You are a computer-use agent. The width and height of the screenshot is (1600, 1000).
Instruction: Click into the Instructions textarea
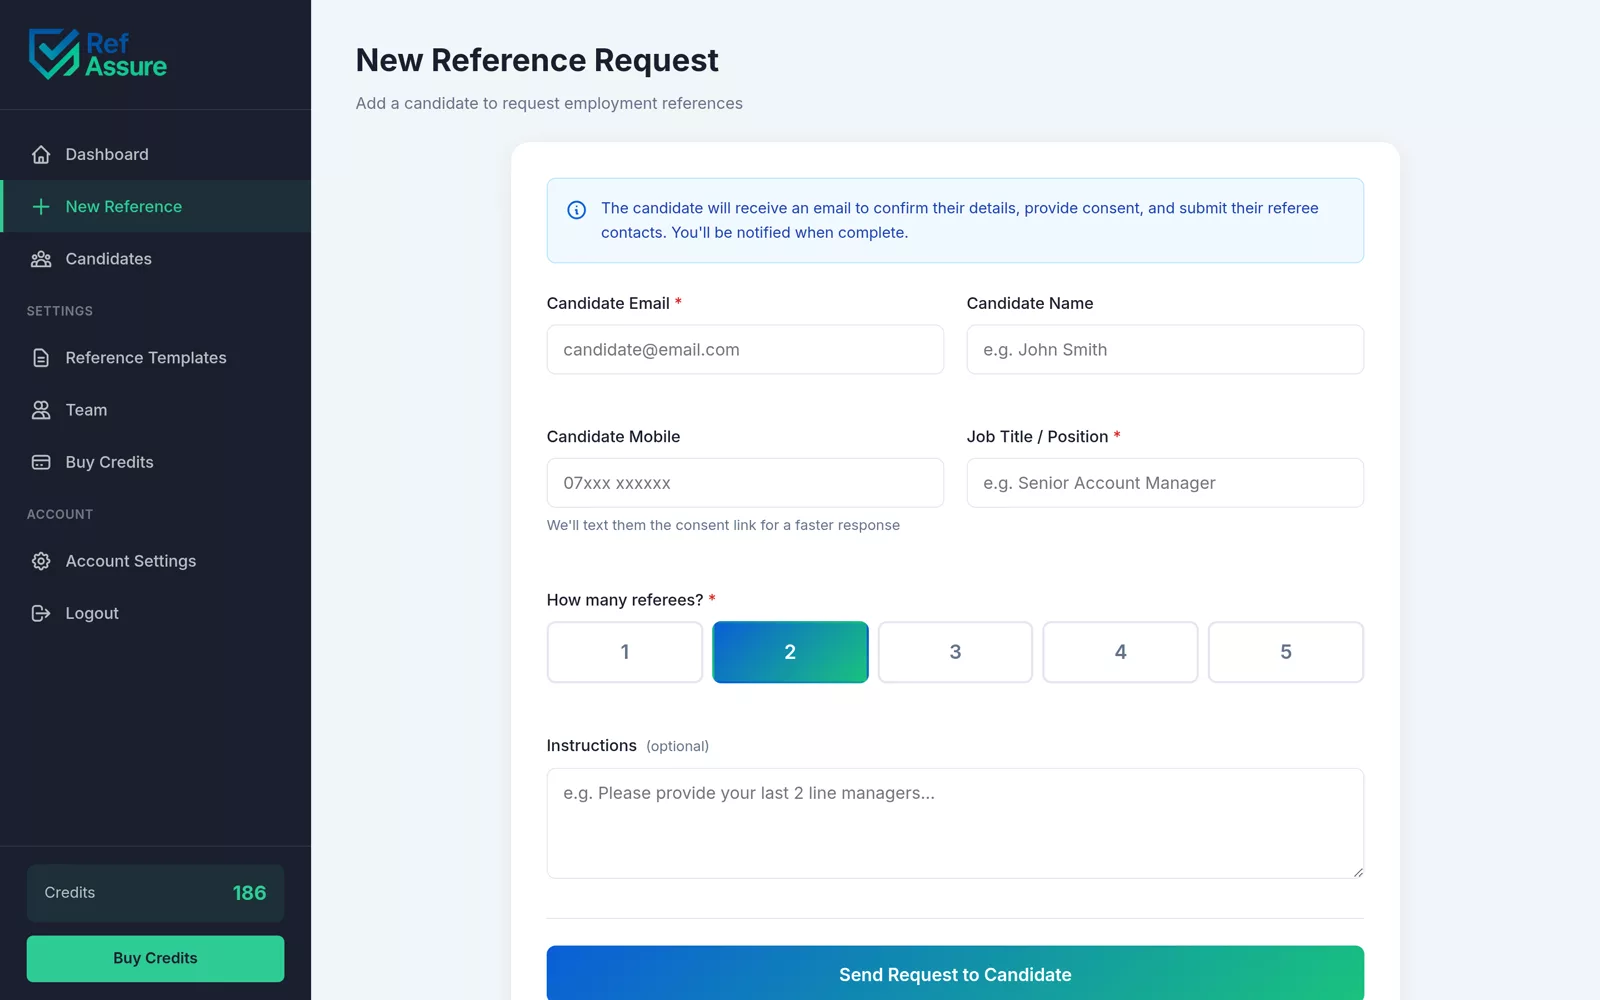pos(955,823)
